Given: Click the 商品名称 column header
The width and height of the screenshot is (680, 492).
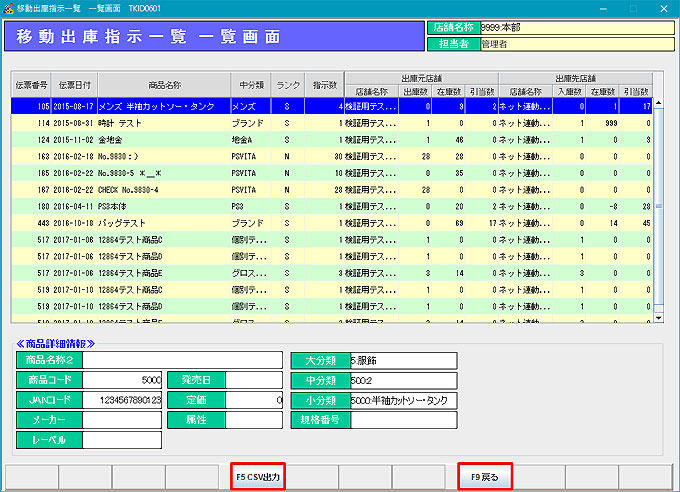Looking at the screenshot, I should [162, 84].
